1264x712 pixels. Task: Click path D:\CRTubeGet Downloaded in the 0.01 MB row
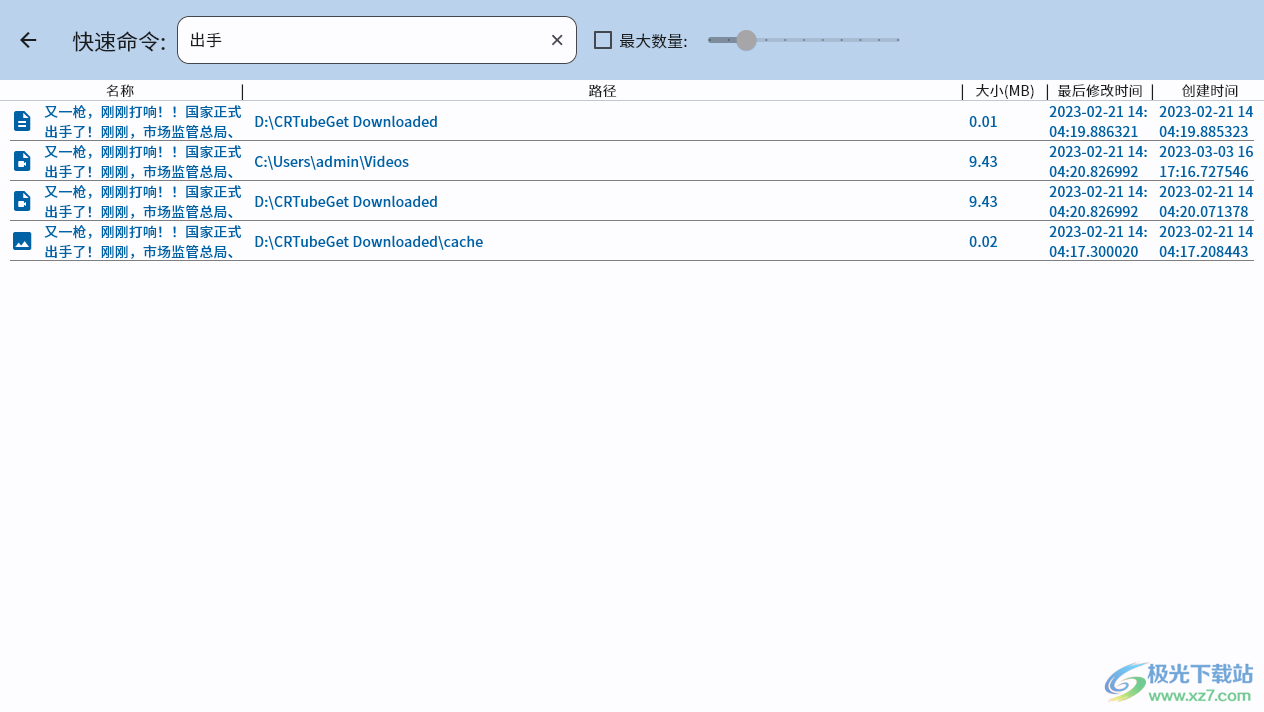click(x=346, y=121)
